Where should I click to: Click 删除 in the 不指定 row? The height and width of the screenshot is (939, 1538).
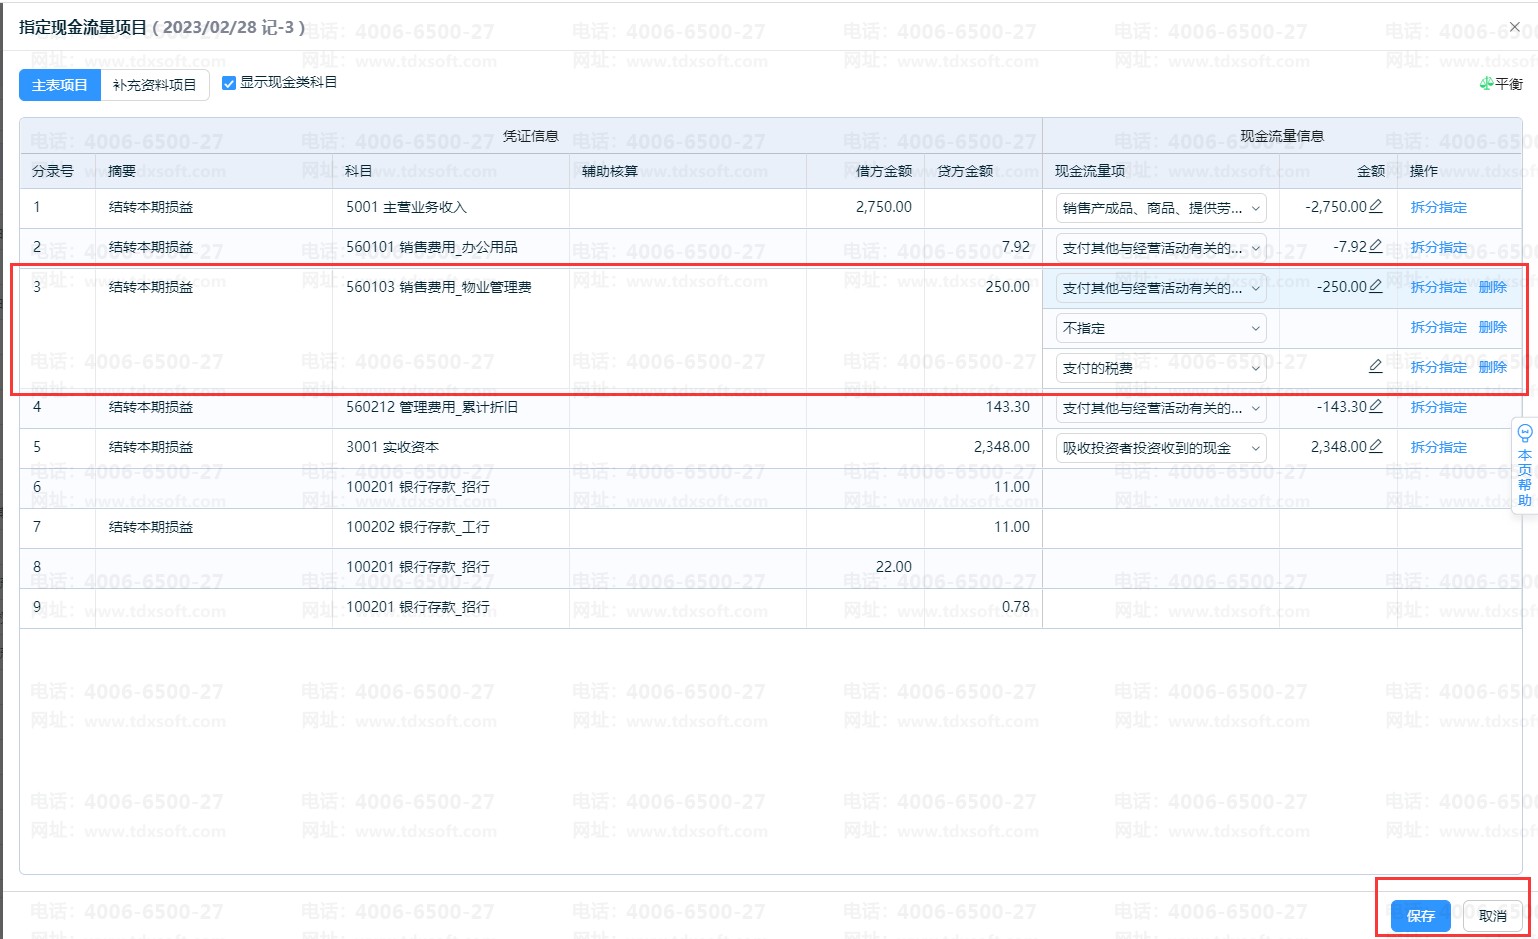tap(1492, 327)
